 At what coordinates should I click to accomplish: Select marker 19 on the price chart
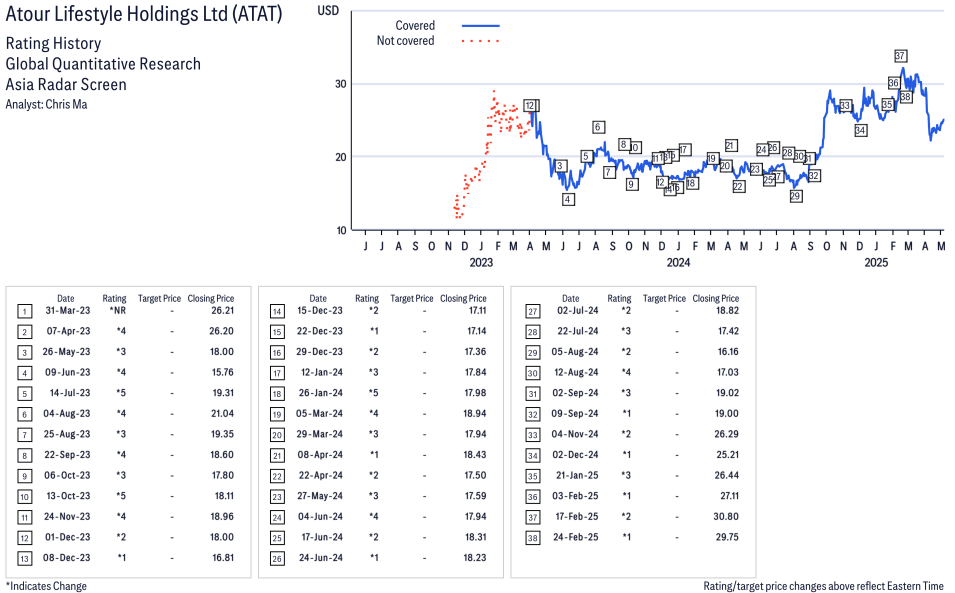[711, 159]
